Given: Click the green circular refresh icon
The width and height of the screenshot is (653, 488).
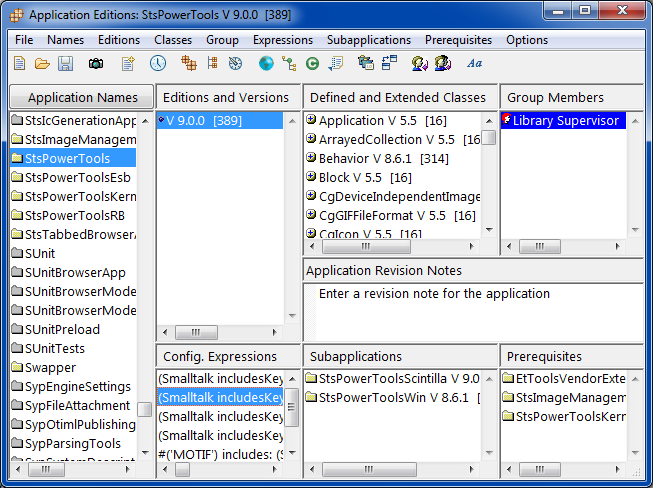Looking at the screenshot, I should (312, 64).
